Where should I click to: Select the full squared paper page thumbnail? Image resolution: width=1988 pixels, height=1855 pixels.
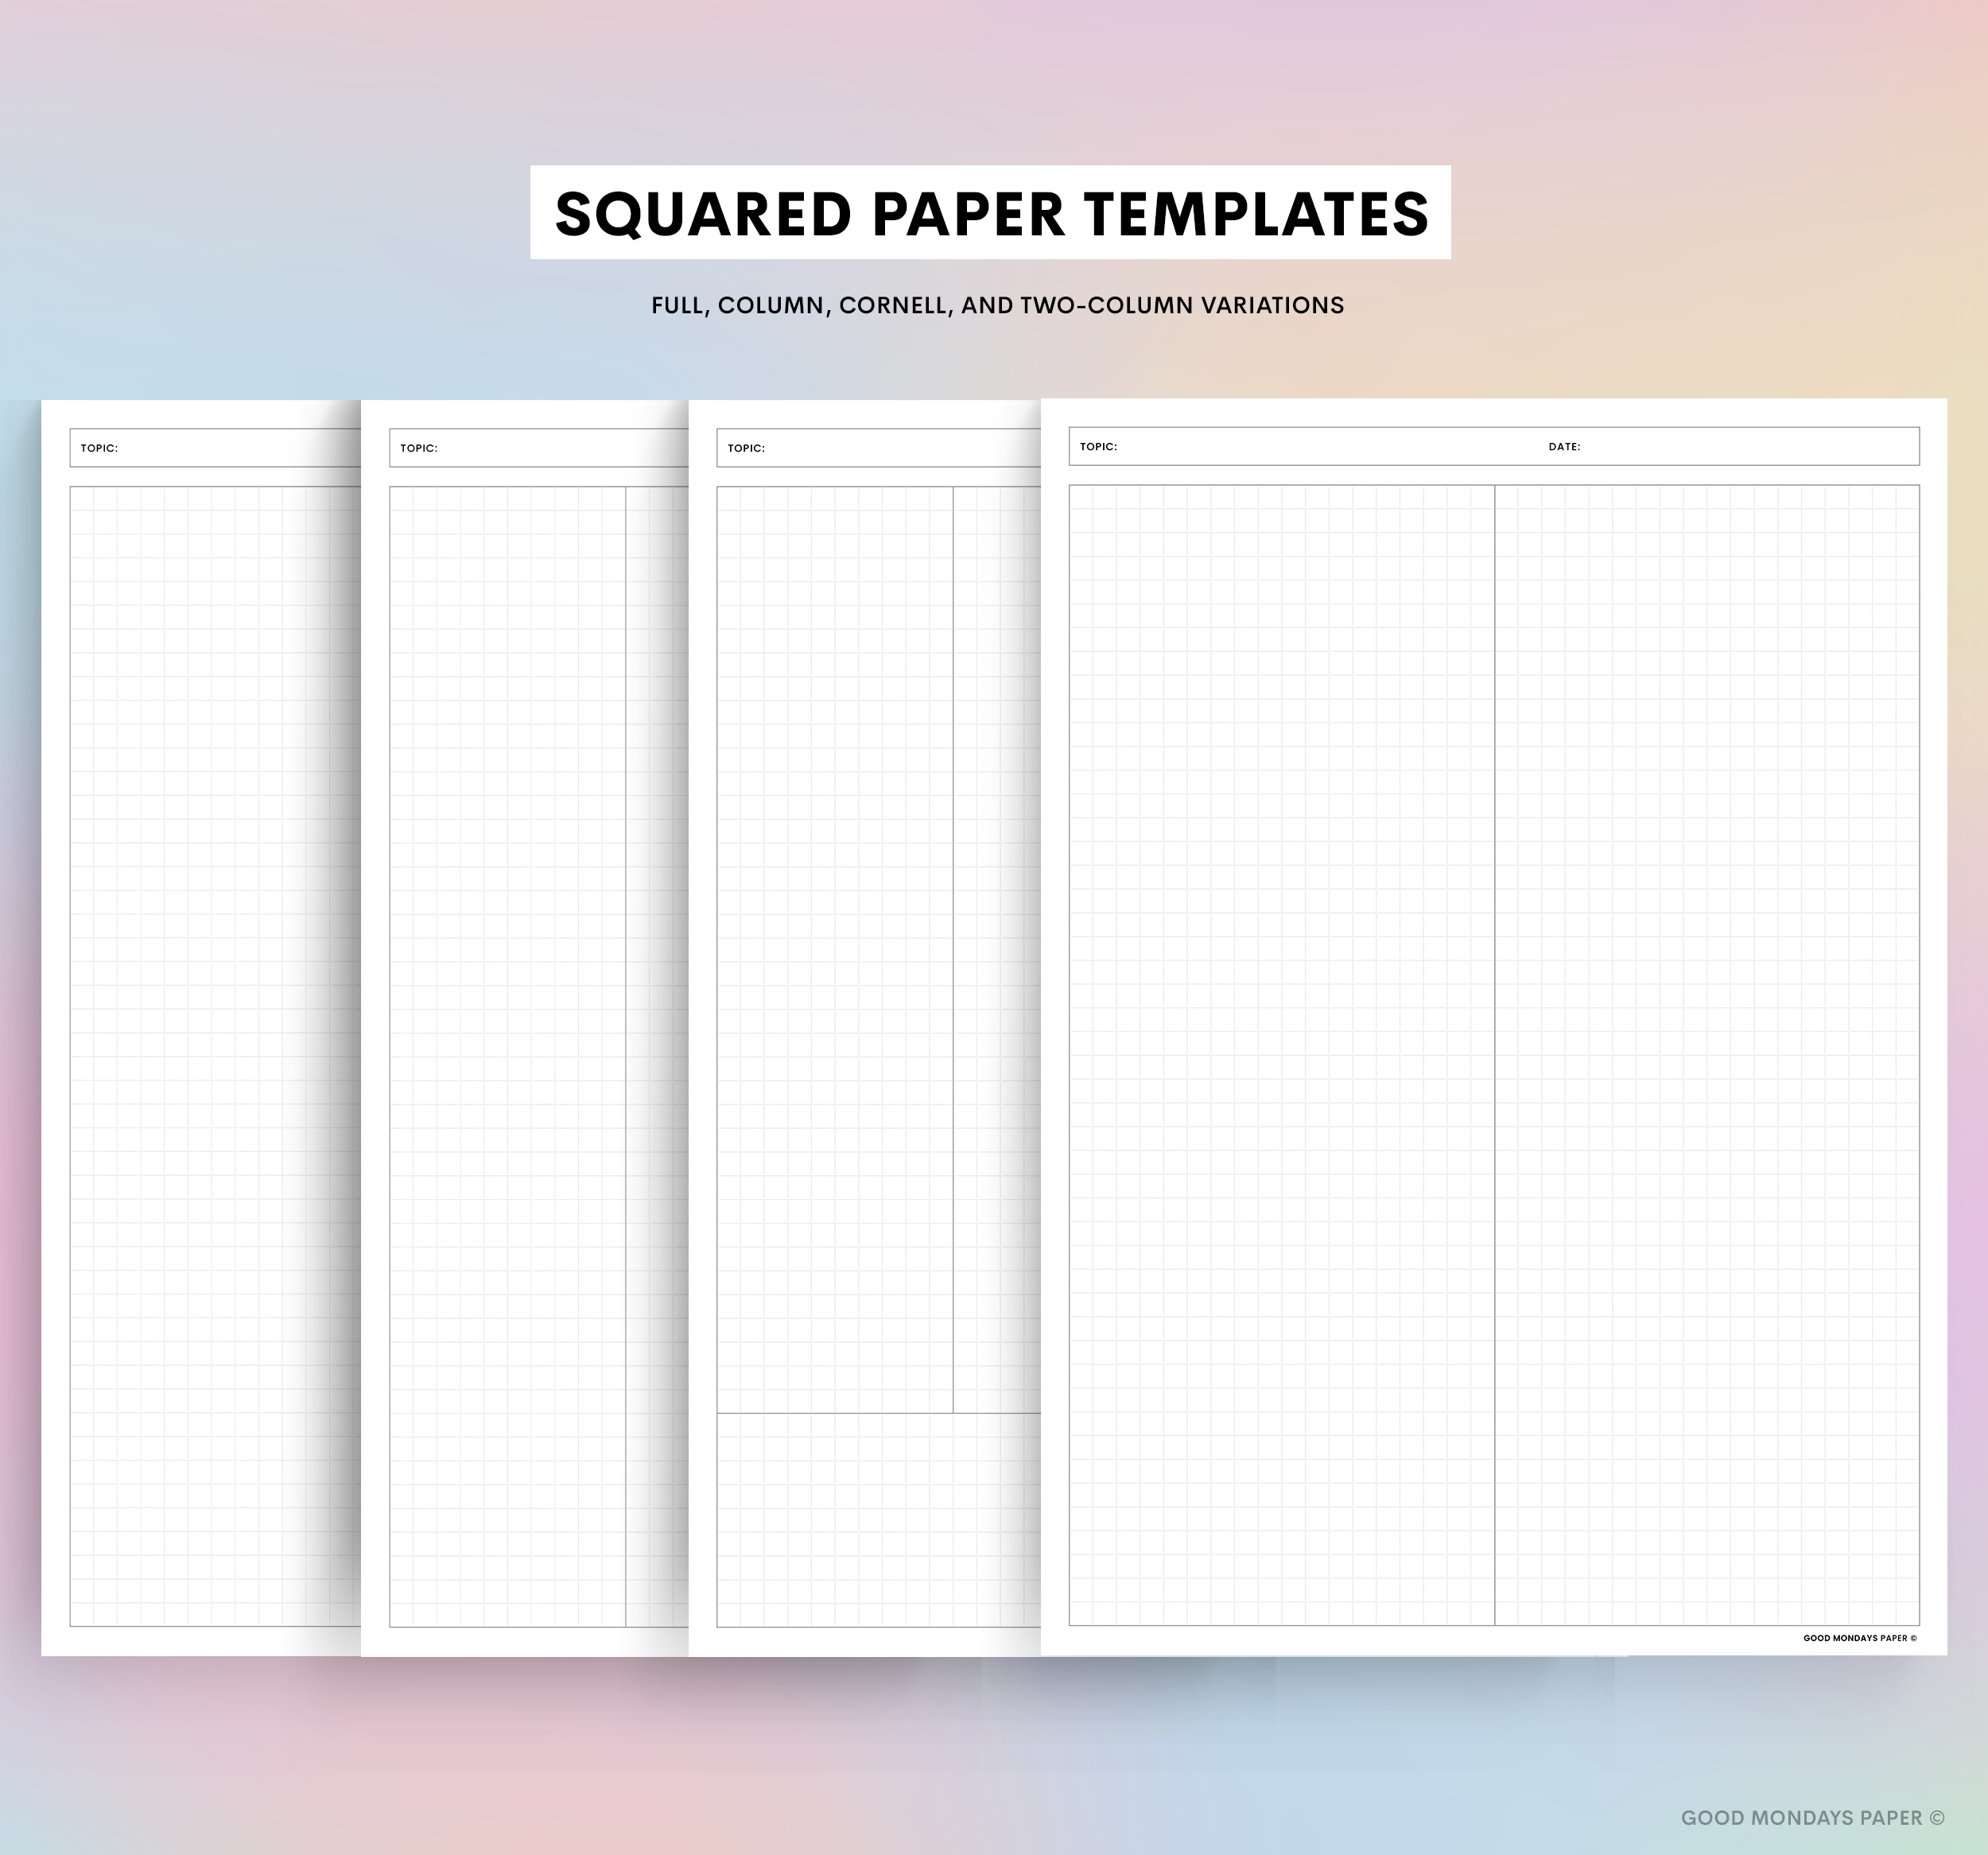click(x=201, y=1028)
